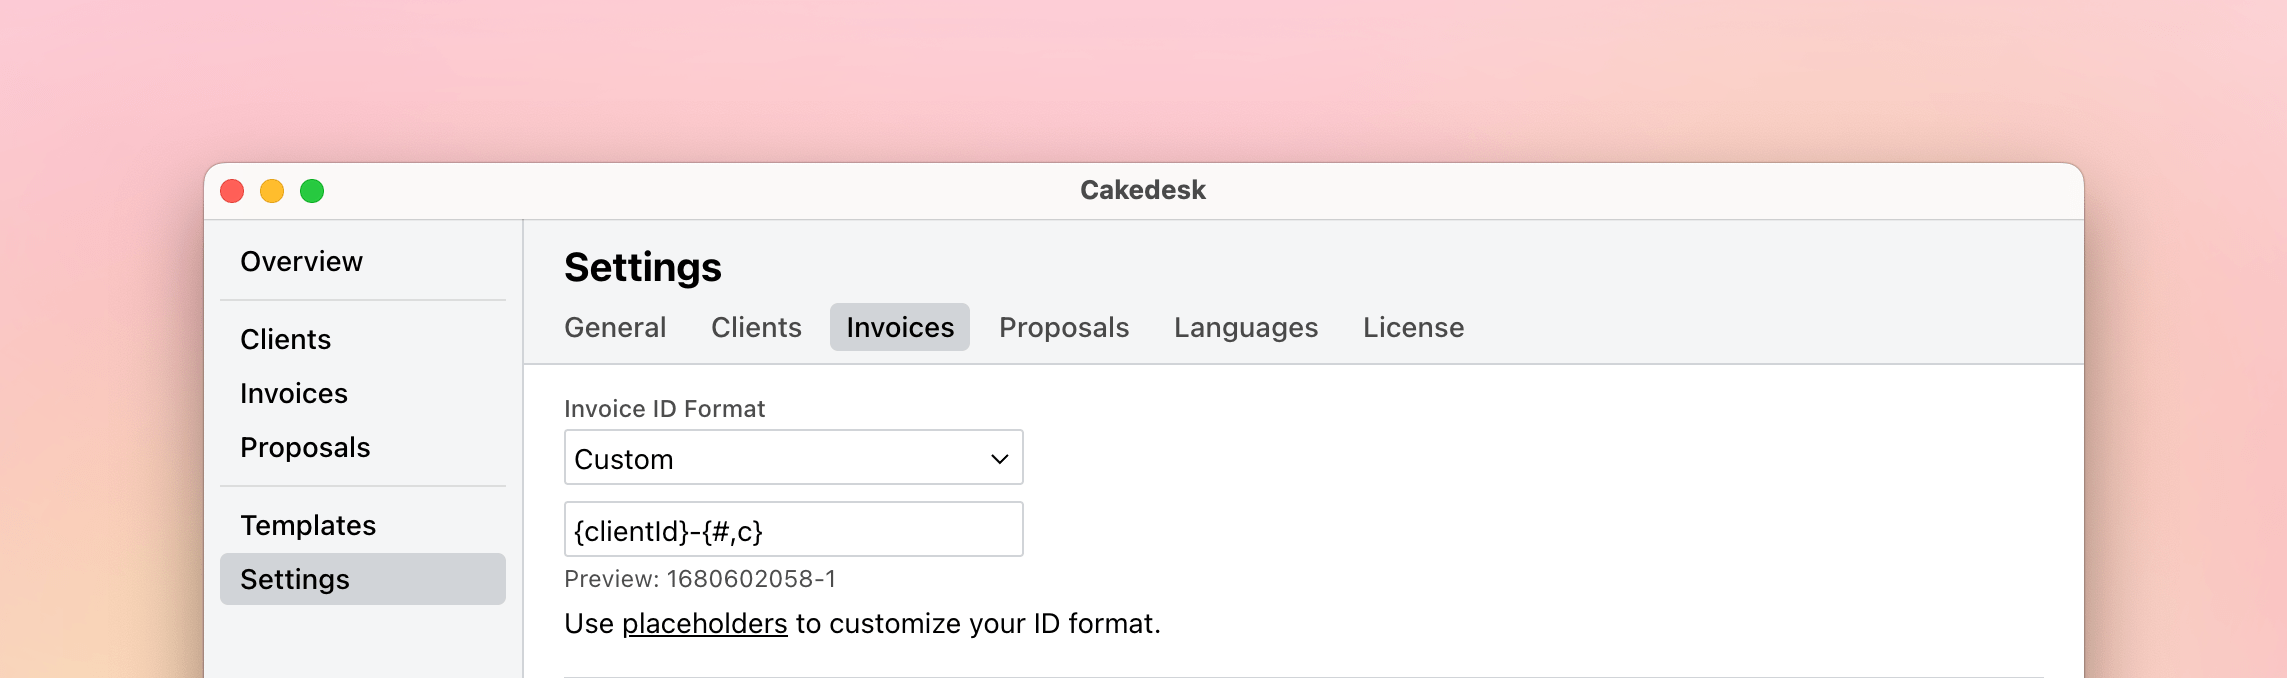
Task: Open the placeholders documentation link
Action: [x=703, y=623]
